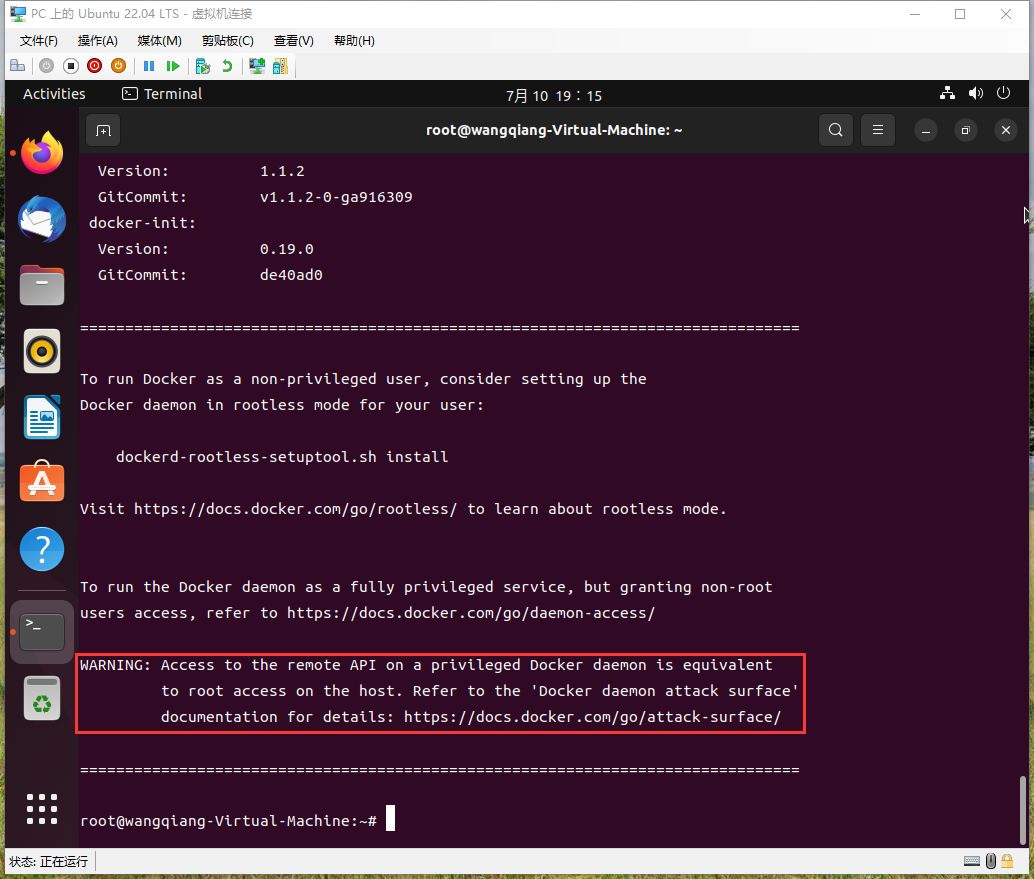
Task: Create a checkpoint with the toolbar icon
Action: click(203, 66)
